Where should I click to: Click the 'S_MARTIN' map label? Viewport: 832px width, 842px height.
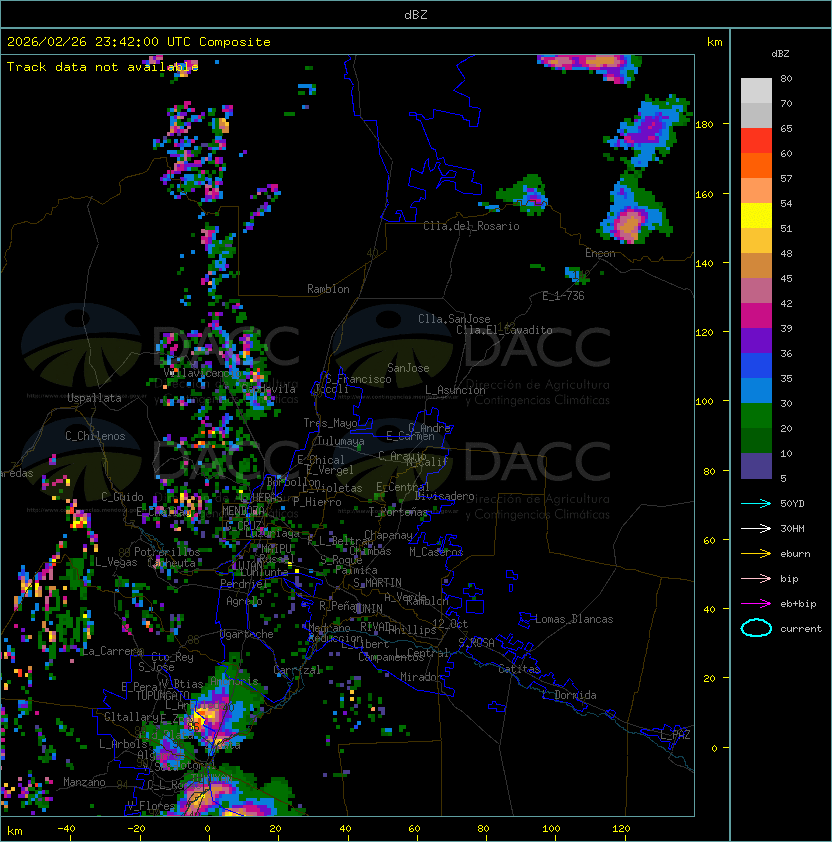pyautogui.click(x=377, y=583)
